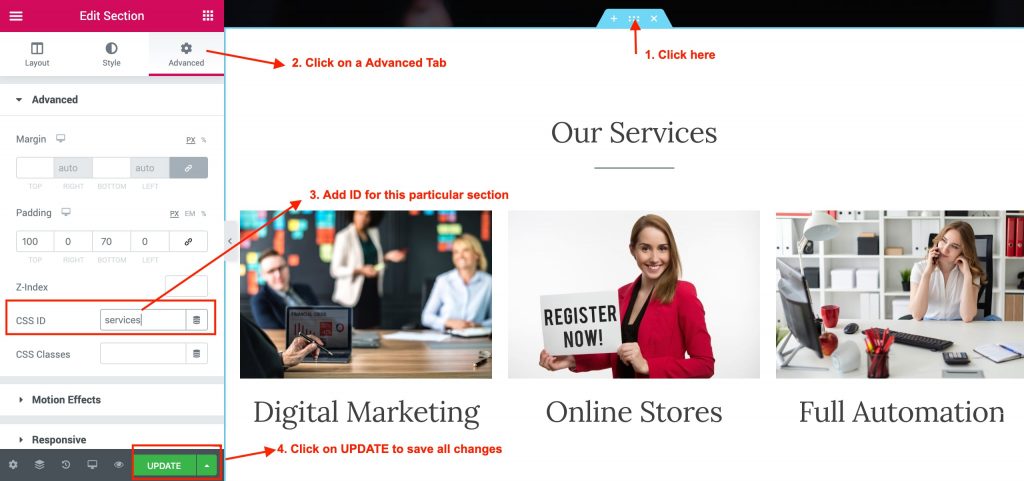Viewport: 1024px width, 481px height.
Task: Open save options arrow next to Update
Action: 207,465
